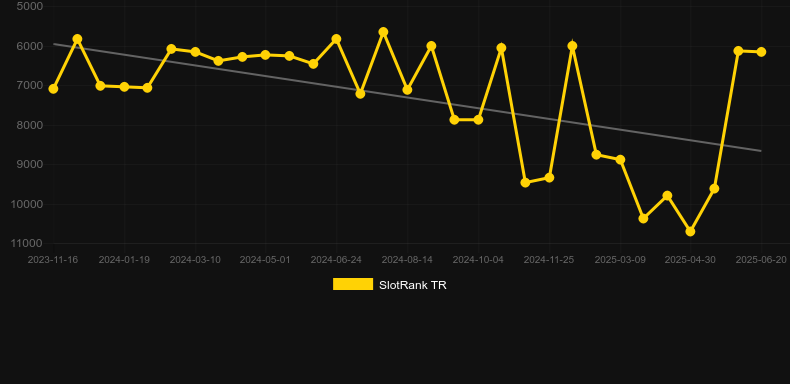Click the 2024-10-04 x-axis date label
This screenshot has height=384, width=790.
(x=478, y=260)
